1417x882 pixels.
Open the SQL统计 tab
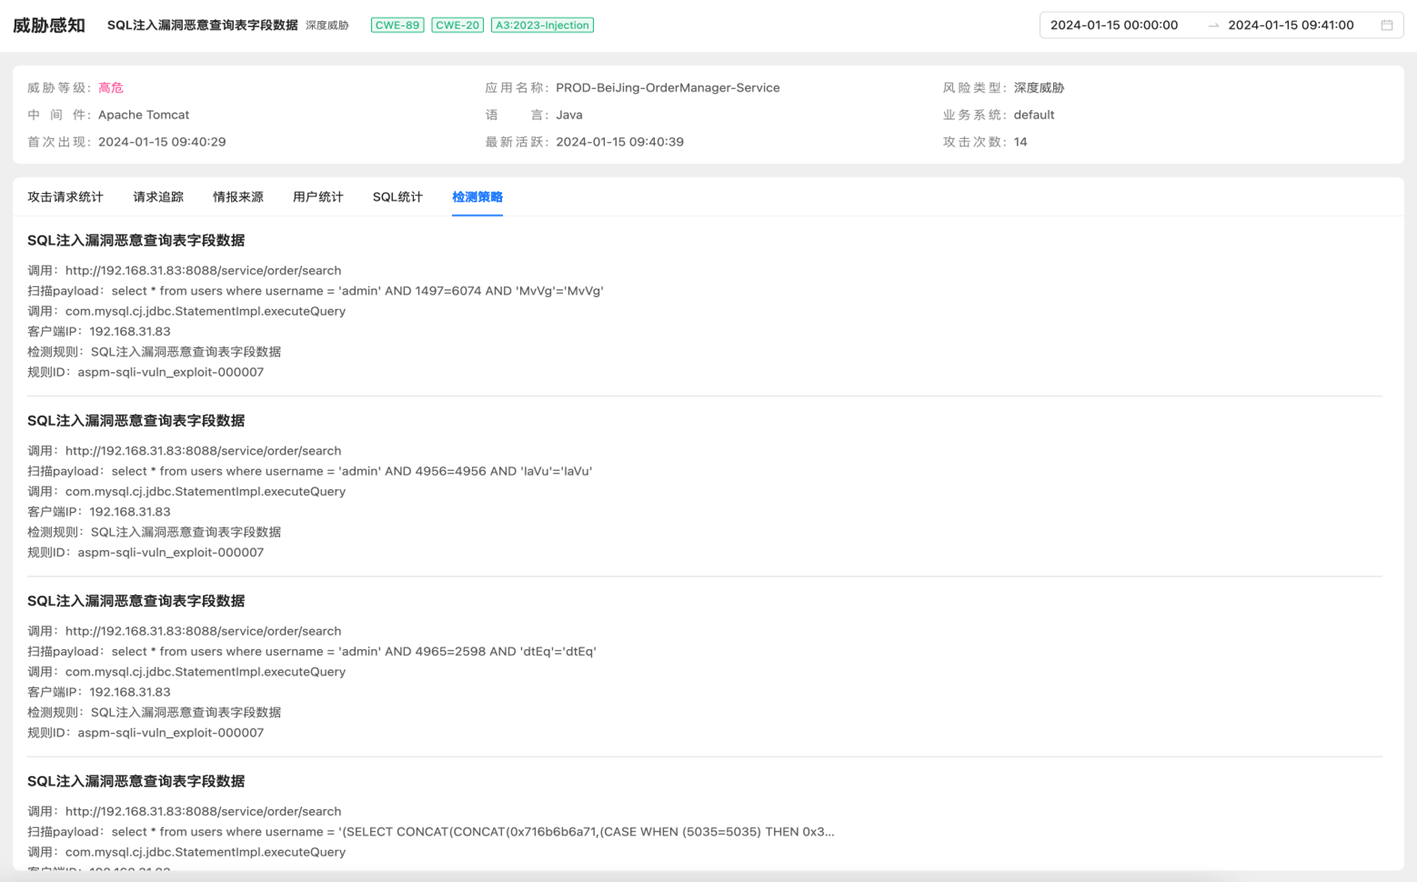pyautogui.click(x=397, y=197)
